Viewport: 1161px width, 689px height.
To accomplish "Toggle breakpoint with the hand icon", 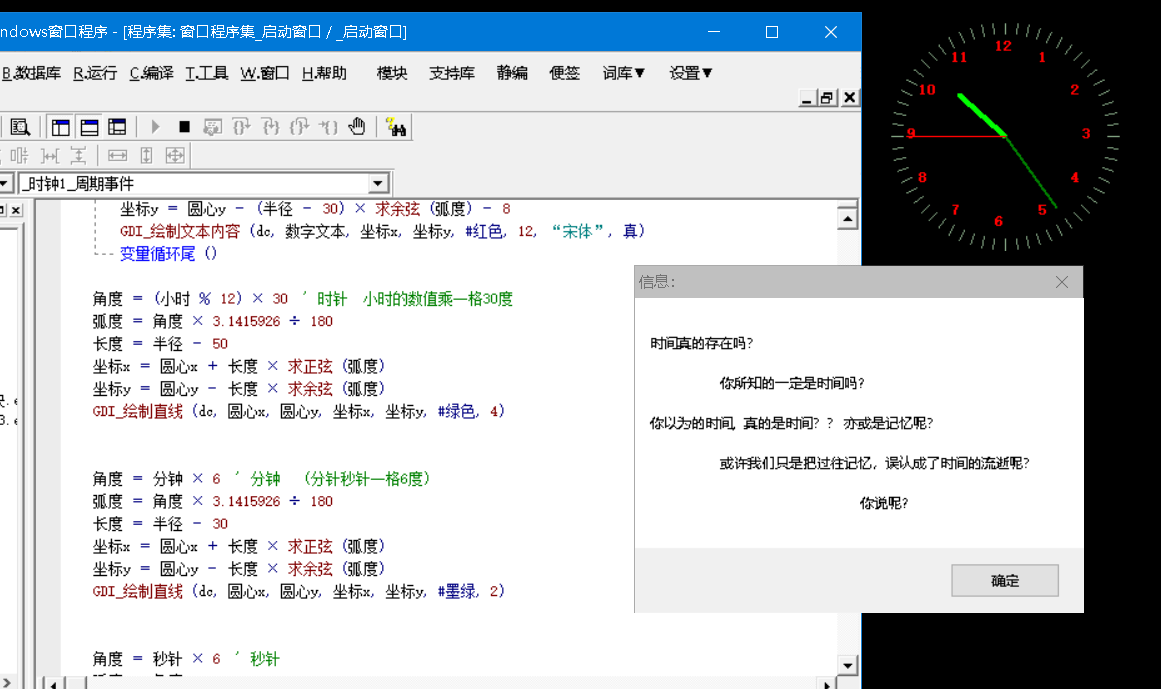I will coord(357,127).
